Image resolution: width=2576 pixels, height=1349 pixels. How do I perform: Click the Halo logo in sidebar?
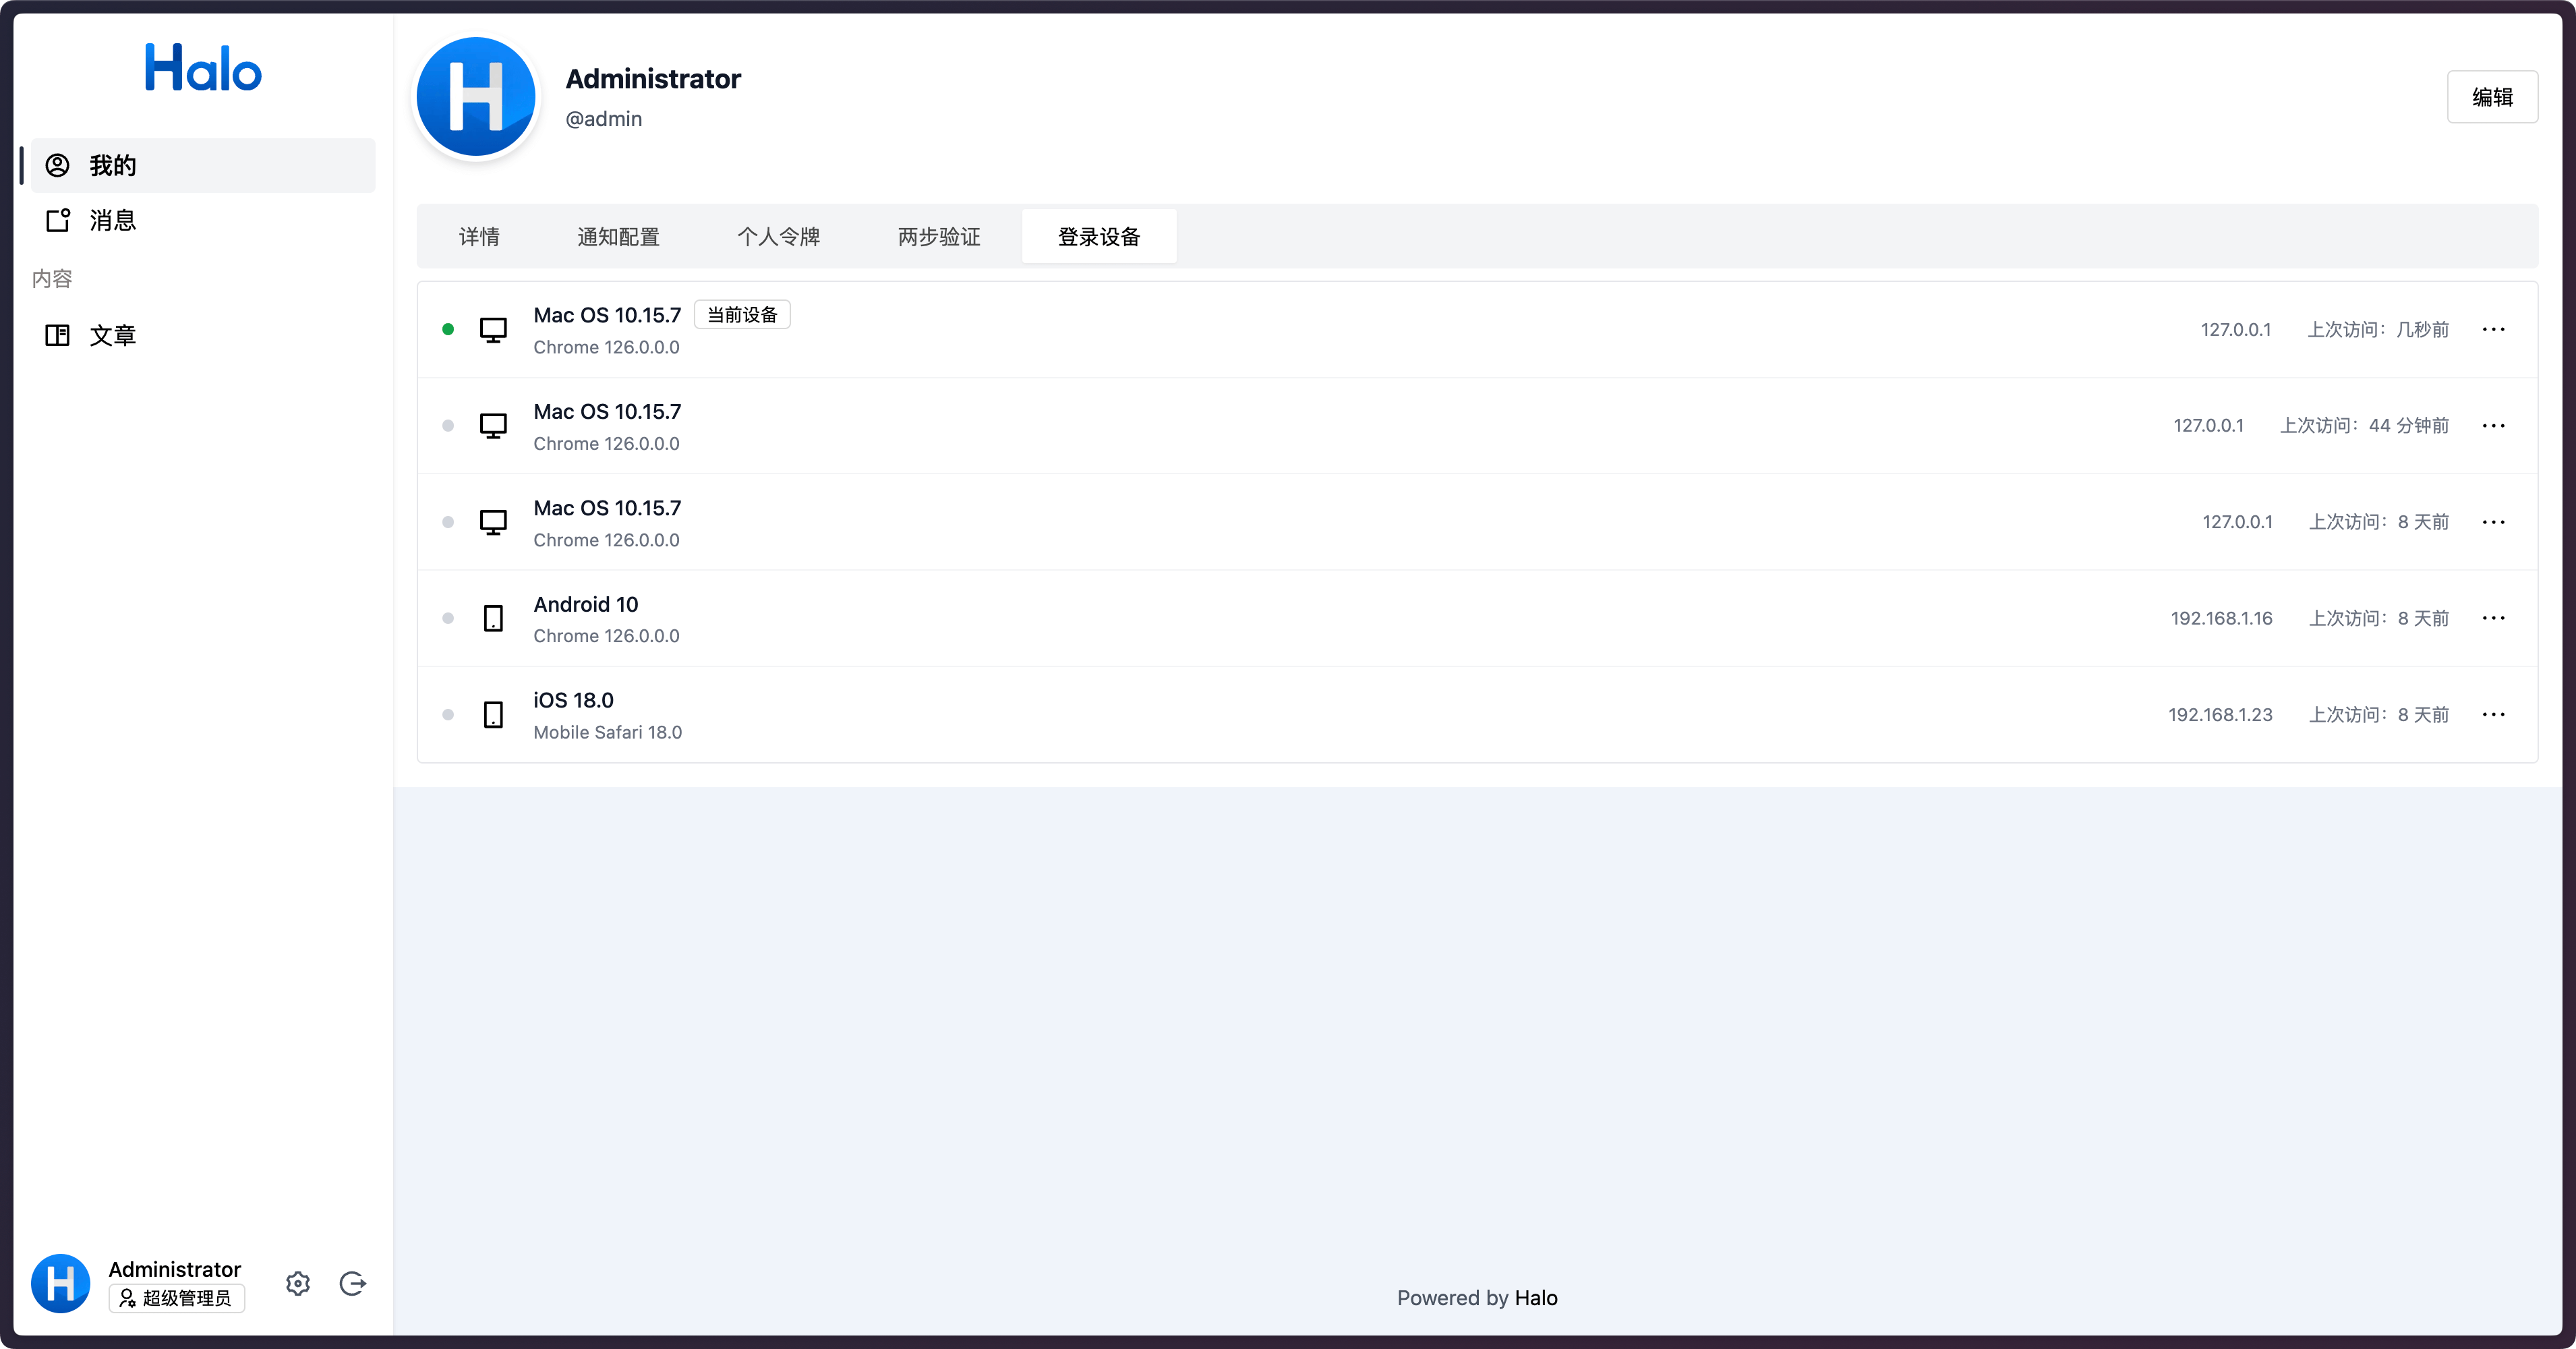tap(203, 68)
